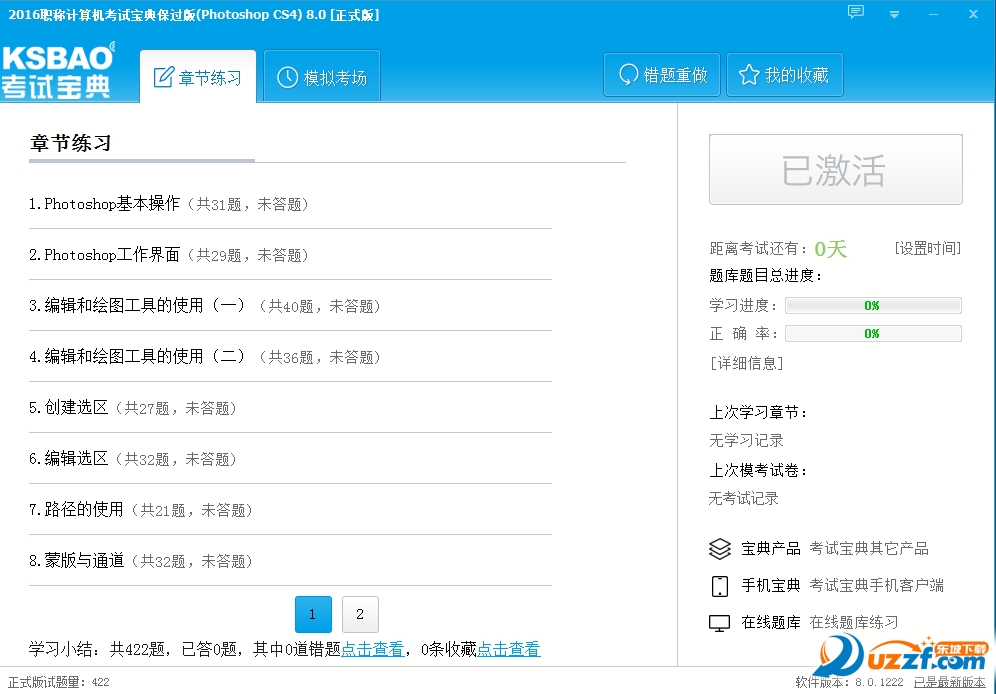Click the [设置时间] link
Image resolution: width=996 pixels, height=694 pixels.
927,248
